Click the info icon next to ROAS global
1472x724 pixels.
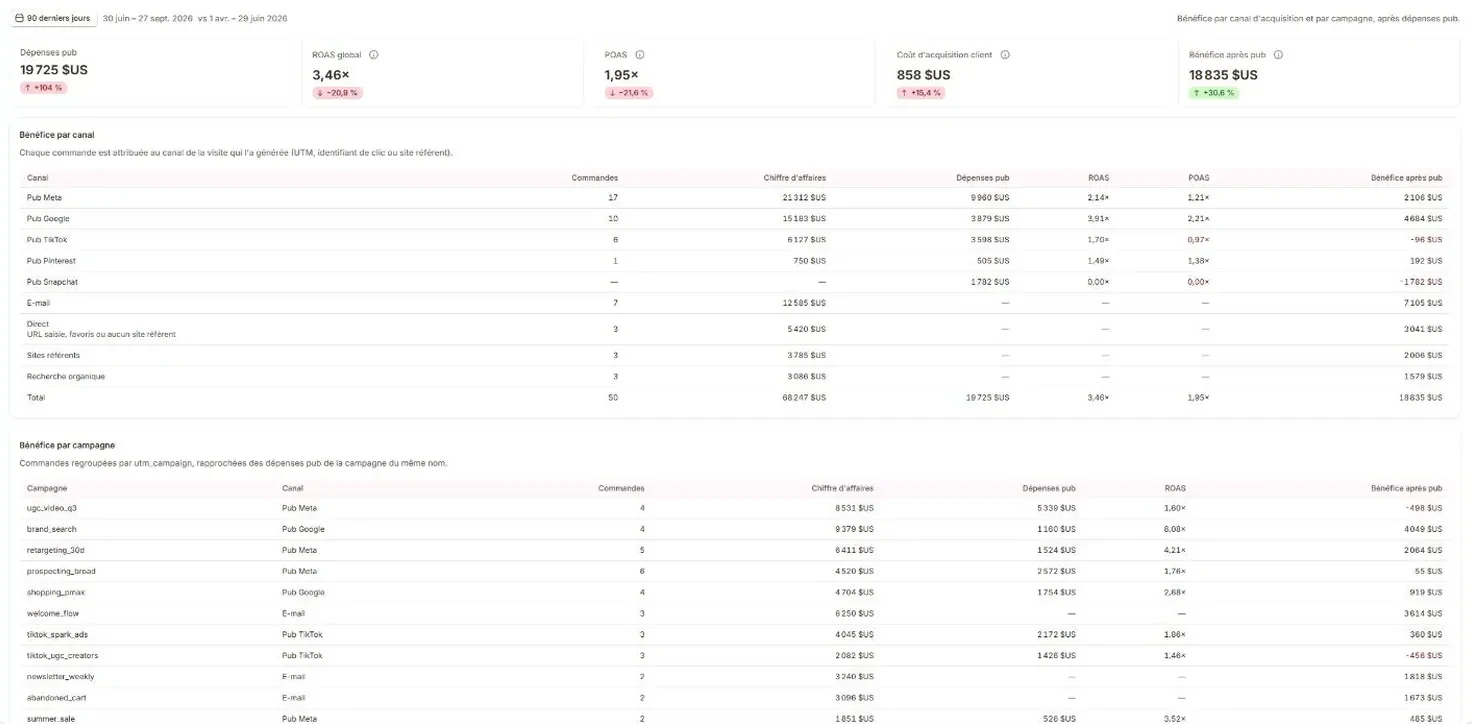(x=374, y=55)
